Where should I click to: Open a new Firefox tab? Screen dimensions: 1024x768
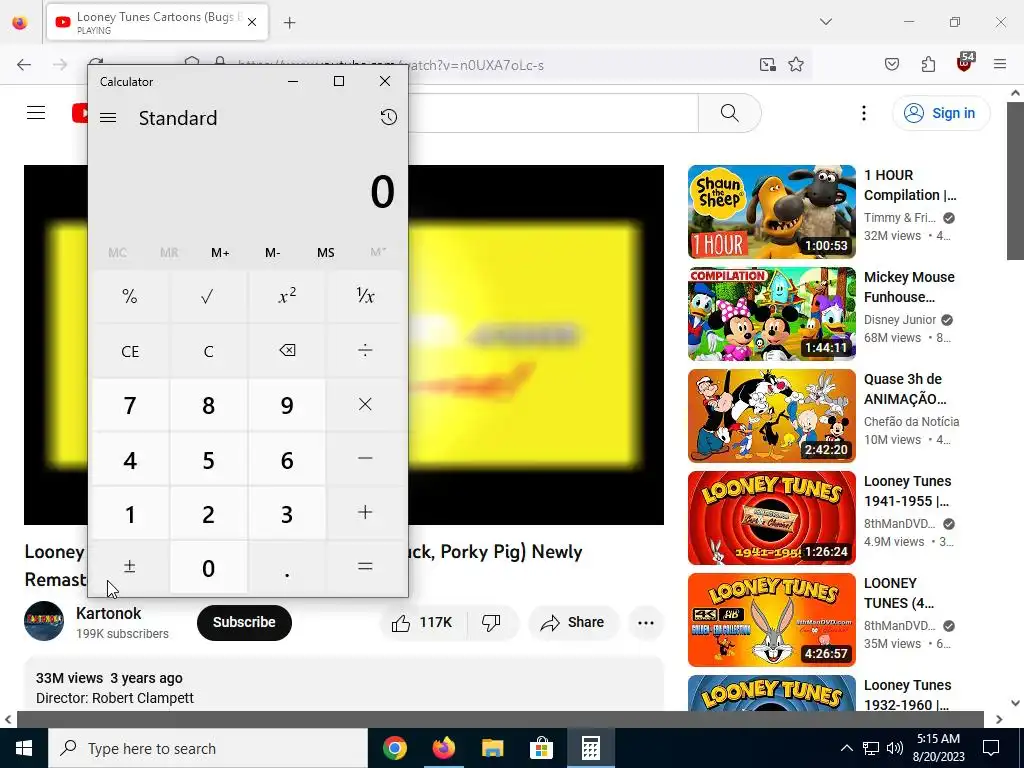289,23
